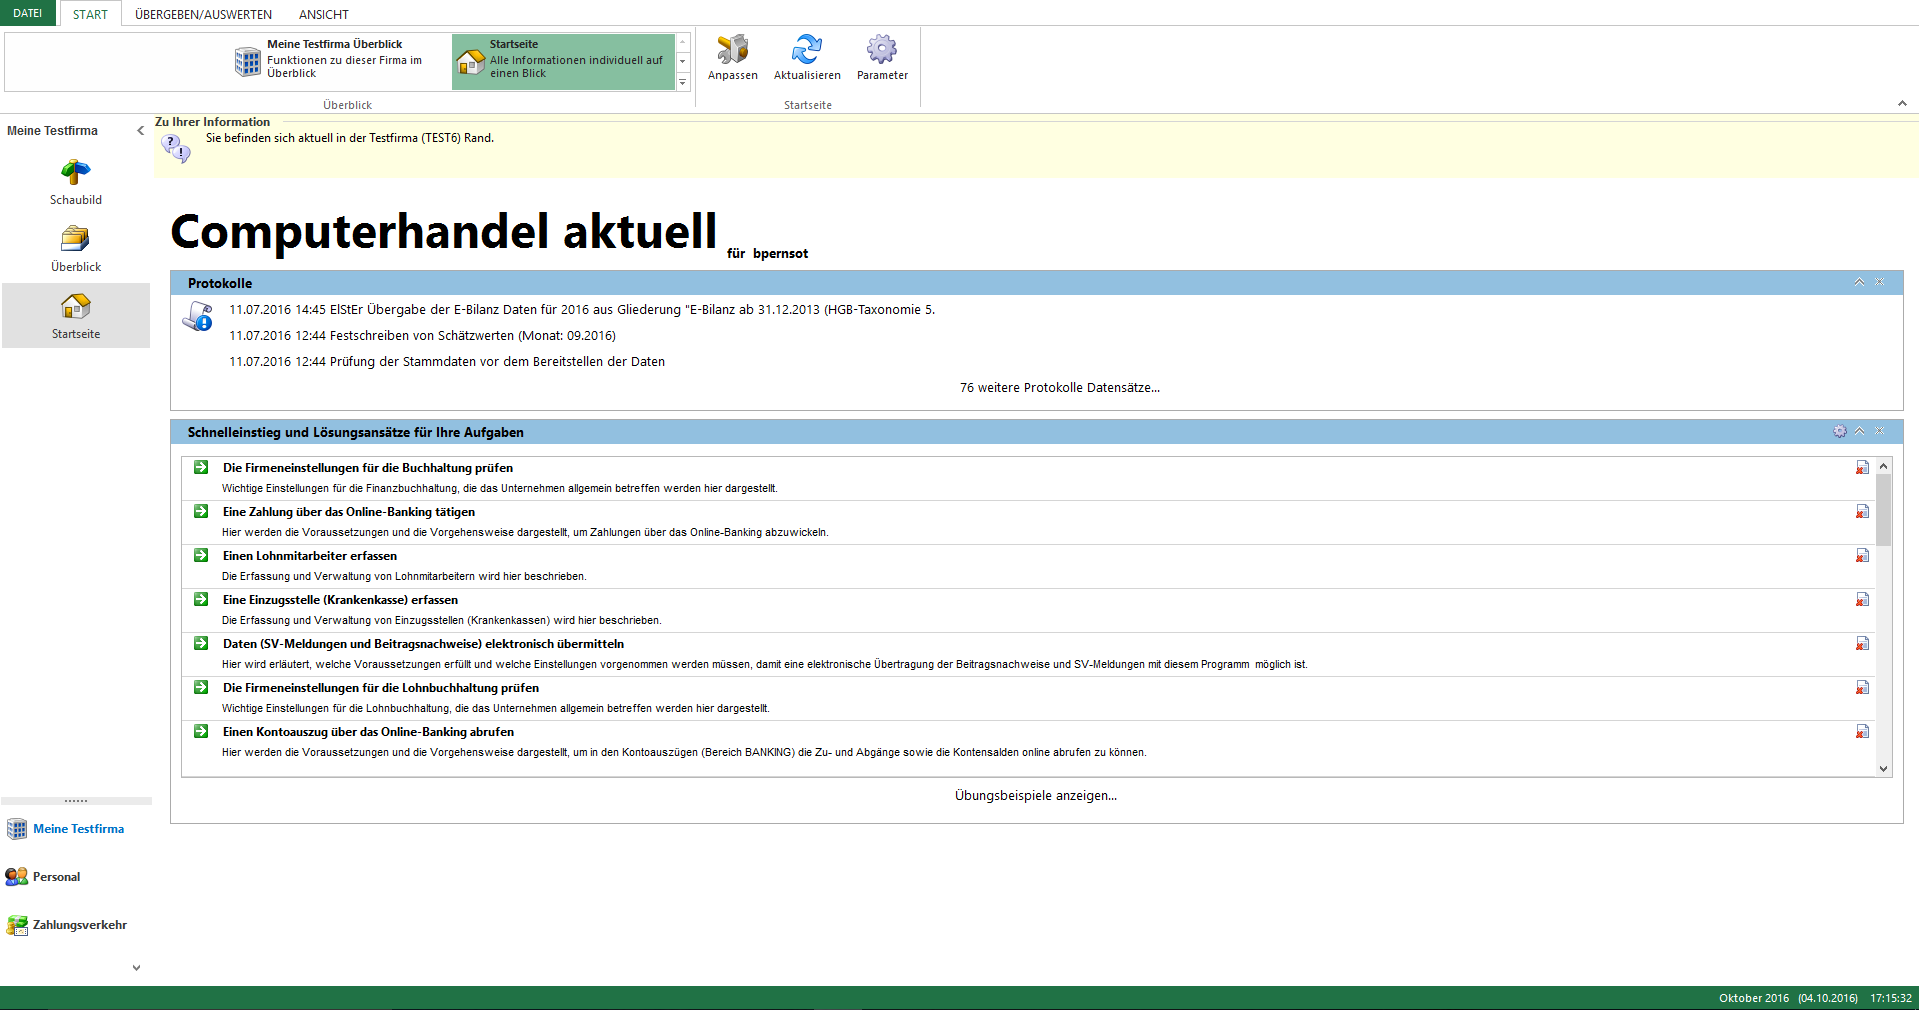Open settings gear of Schnelleinstieg panel
This screenshot has width=1919, height=1010.
pos(1839,432)
